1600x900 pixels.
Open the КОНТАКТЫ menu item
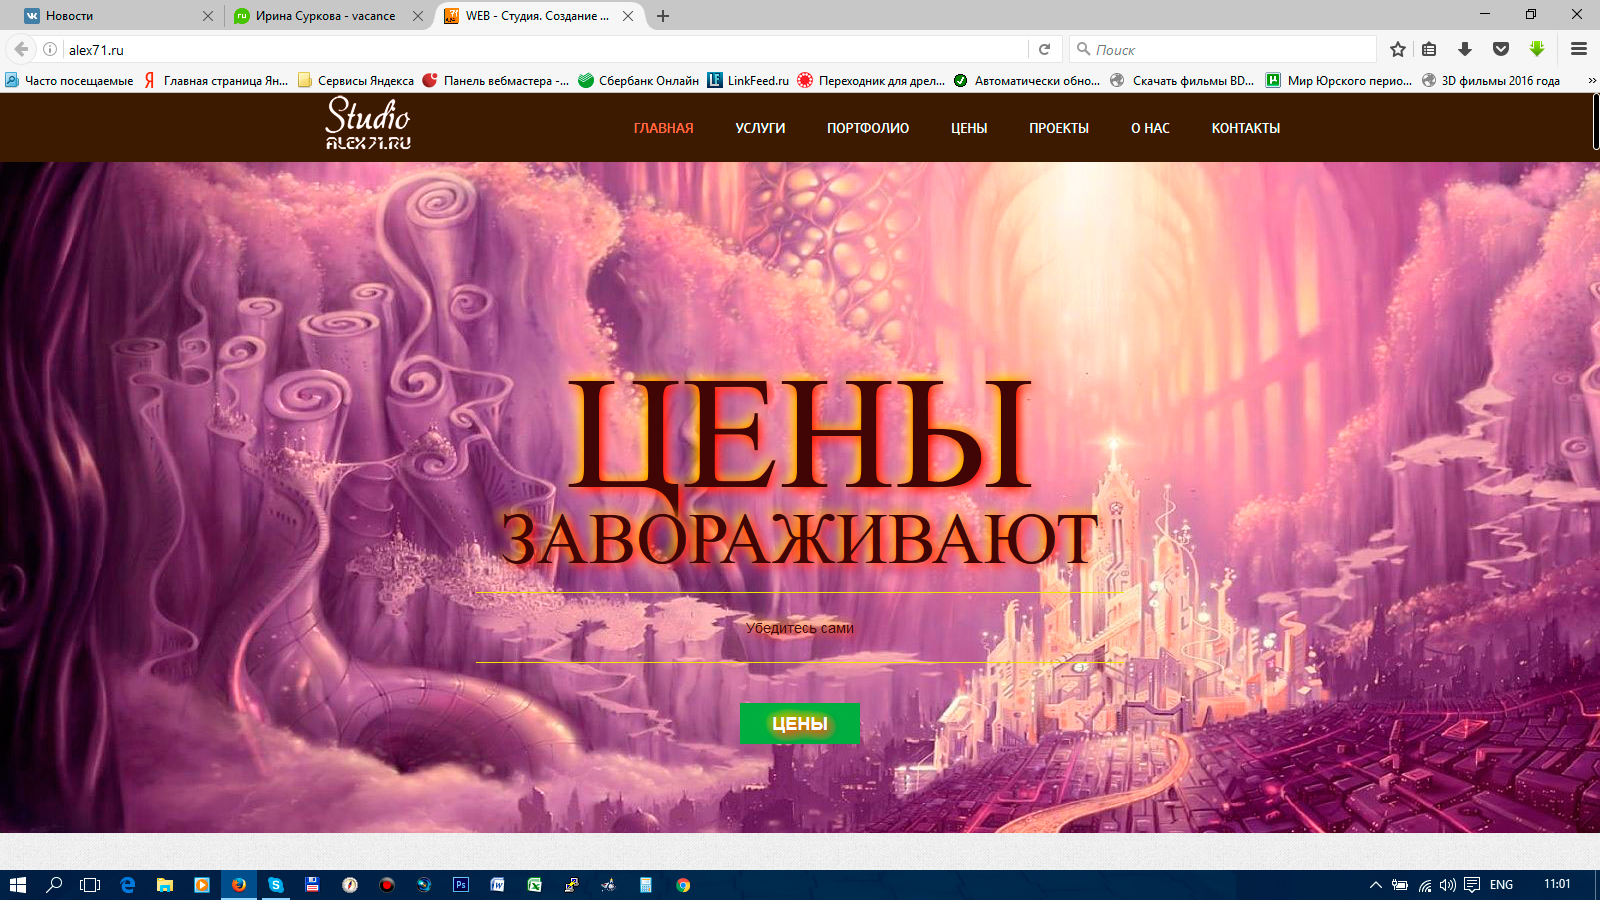(1246, 128)
